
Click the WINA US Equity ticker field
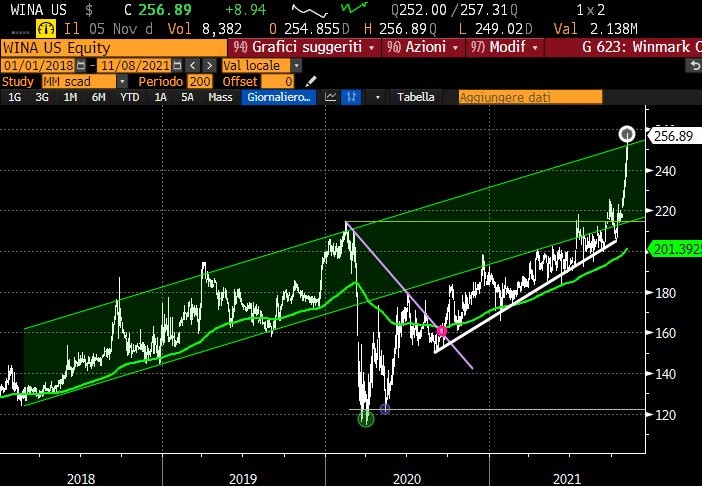(x=114, y=48)
